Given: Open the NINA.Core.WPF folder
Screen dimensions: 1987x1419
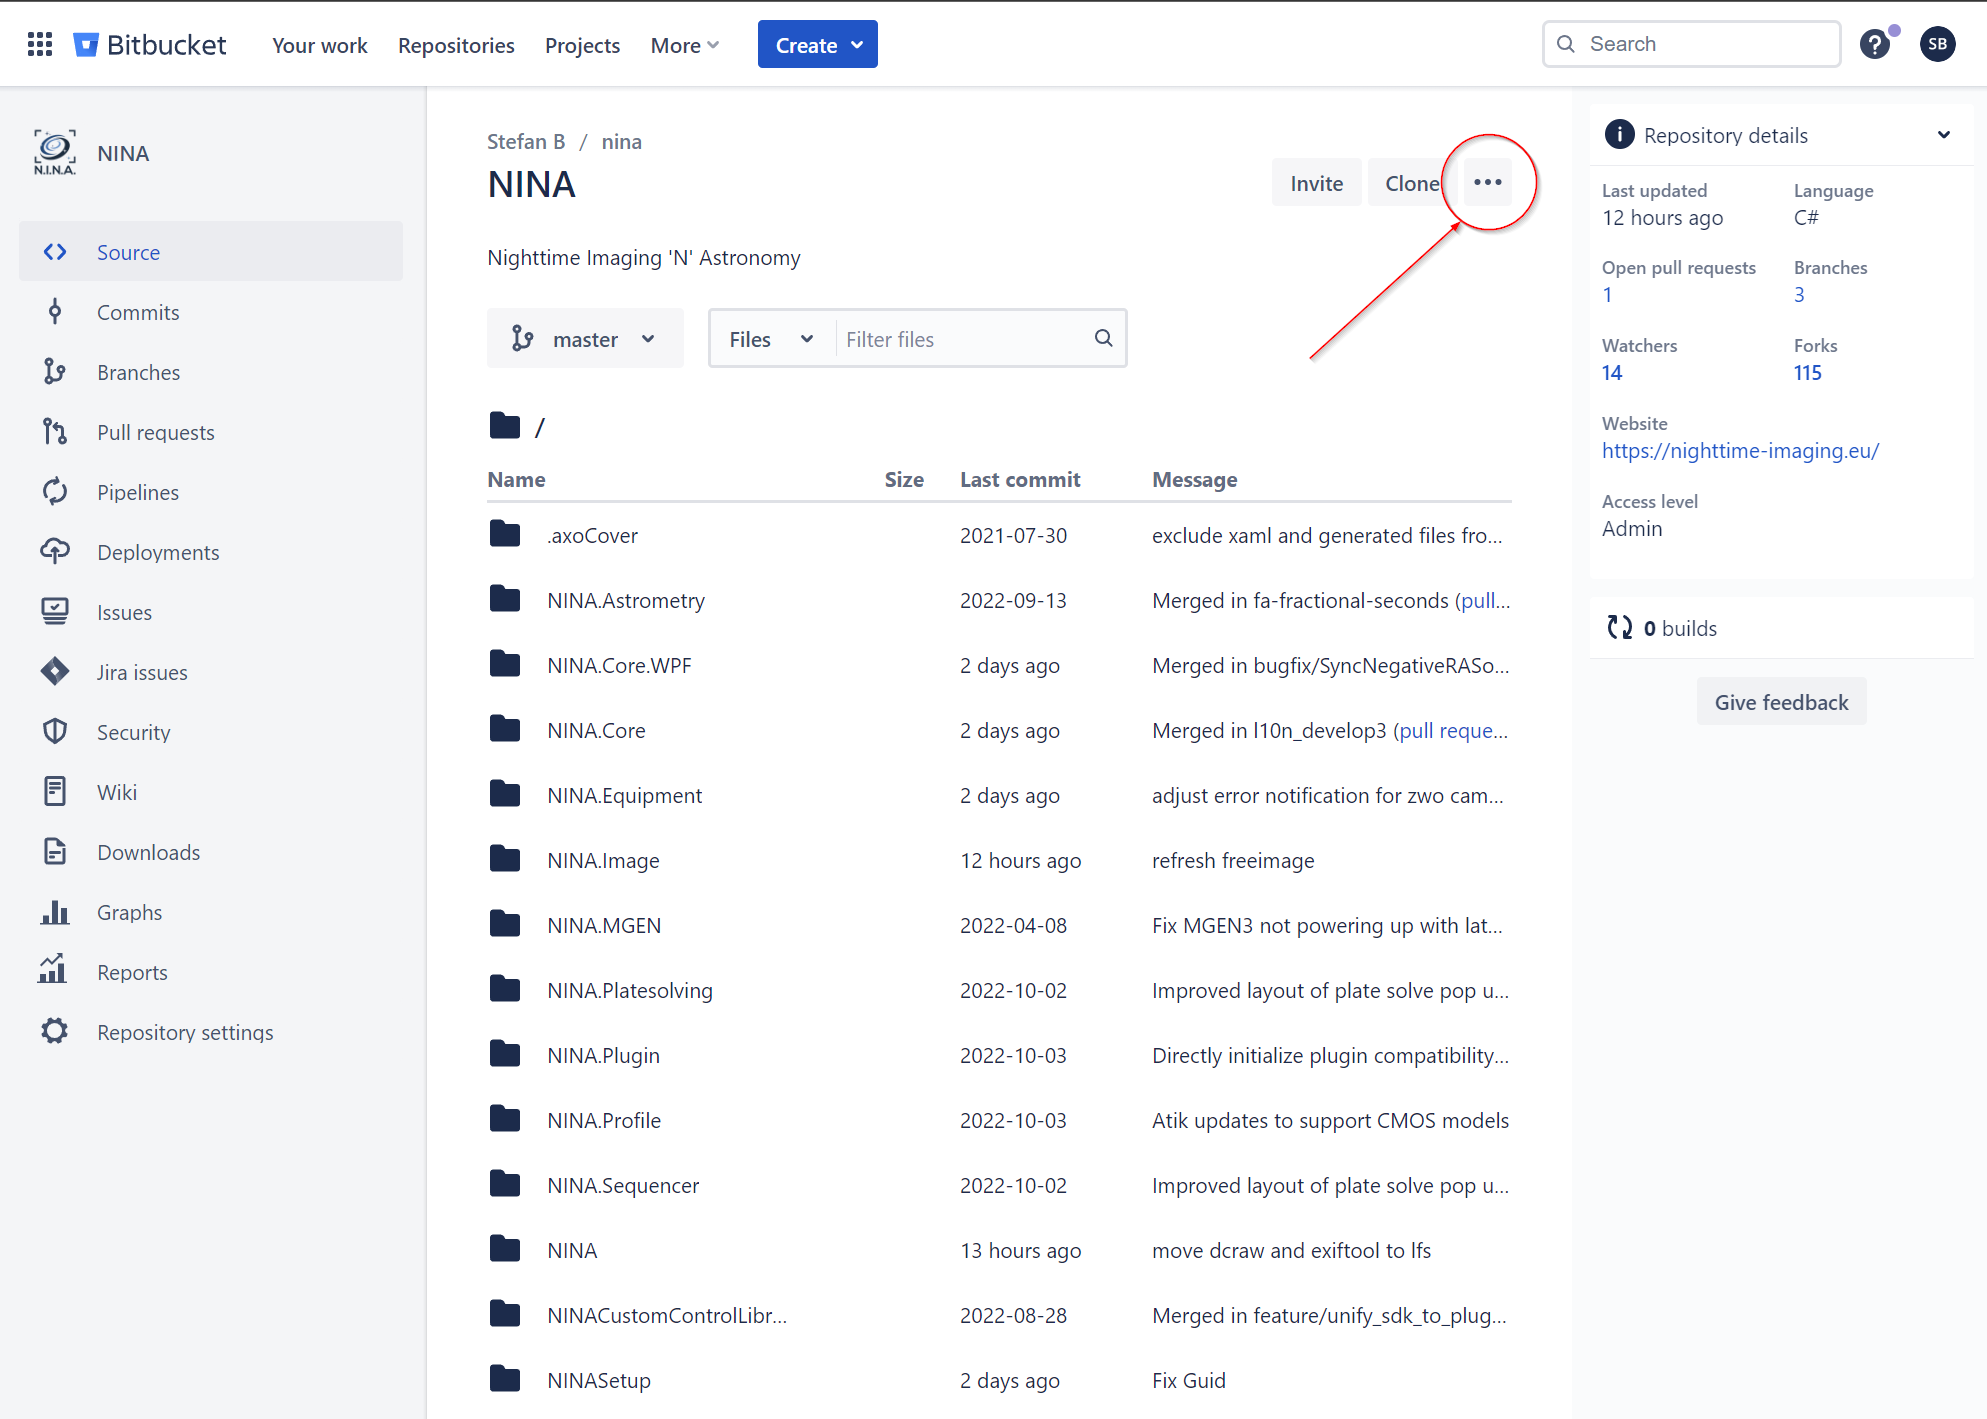Looking at the screenshot, I should pyautogui.click(x=619, y=665).
